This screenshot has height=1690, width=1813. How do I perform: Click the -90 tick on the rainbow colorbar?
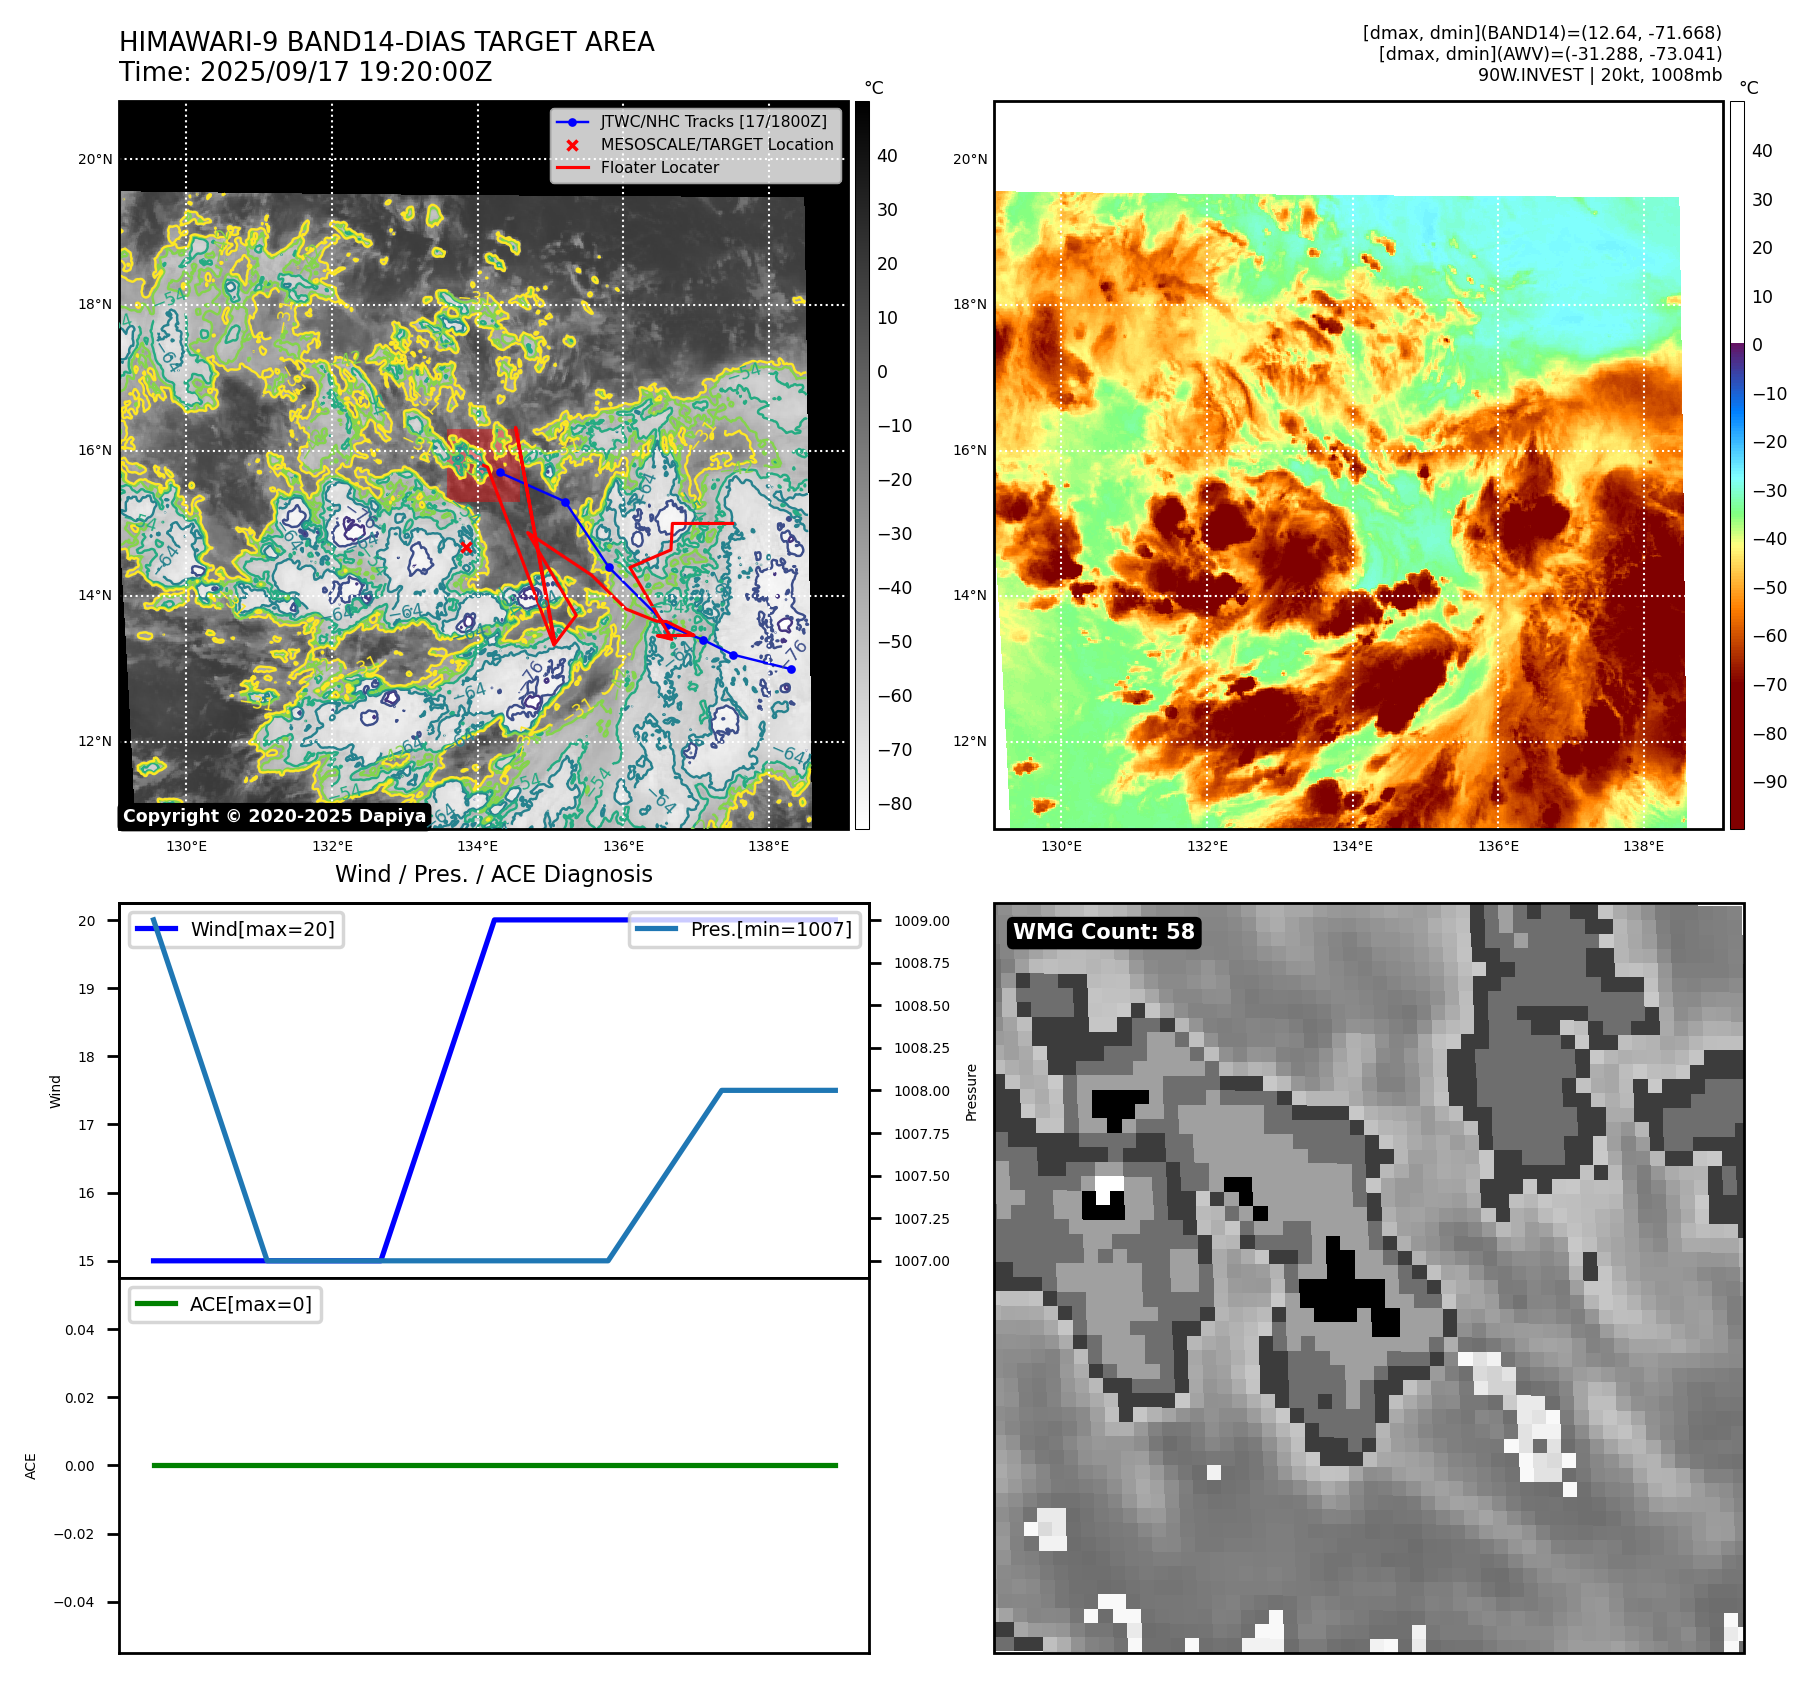(1769, 782)
